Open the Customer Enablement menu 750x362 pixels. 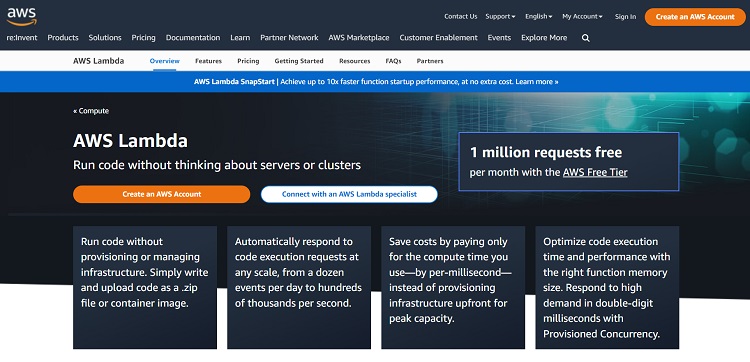point(439,38)
